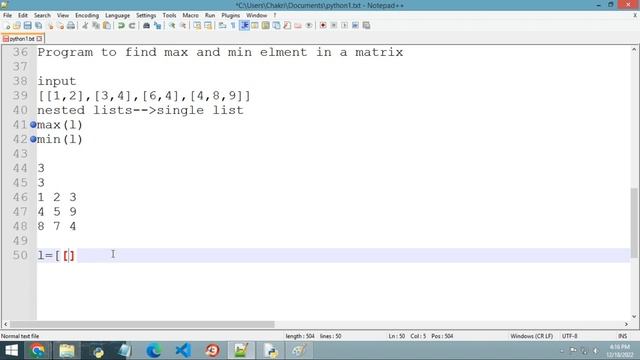
Task: Close the python1.txt tab
Action: click(x=39, y=39)
